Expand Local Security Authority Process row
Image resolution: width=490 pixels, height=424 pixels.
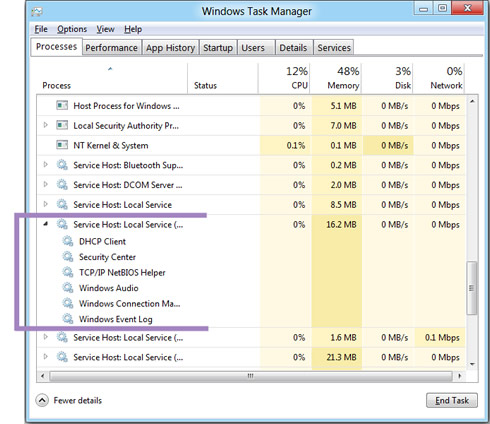[x=46, y=125]
